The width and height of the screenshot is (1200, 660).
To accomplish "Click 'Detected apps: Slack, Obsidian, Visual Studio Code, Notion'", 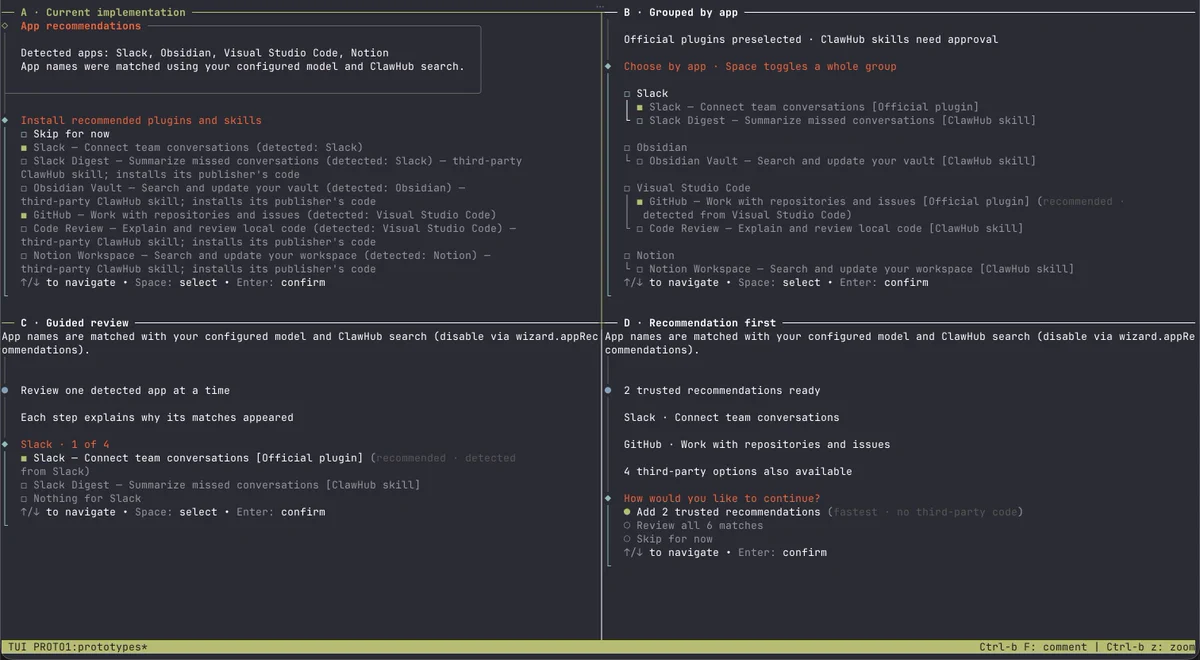I will tap(205, 53).
